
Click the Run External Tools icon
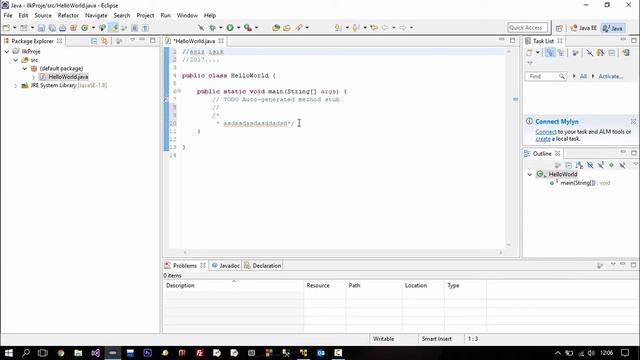point(248,28)
